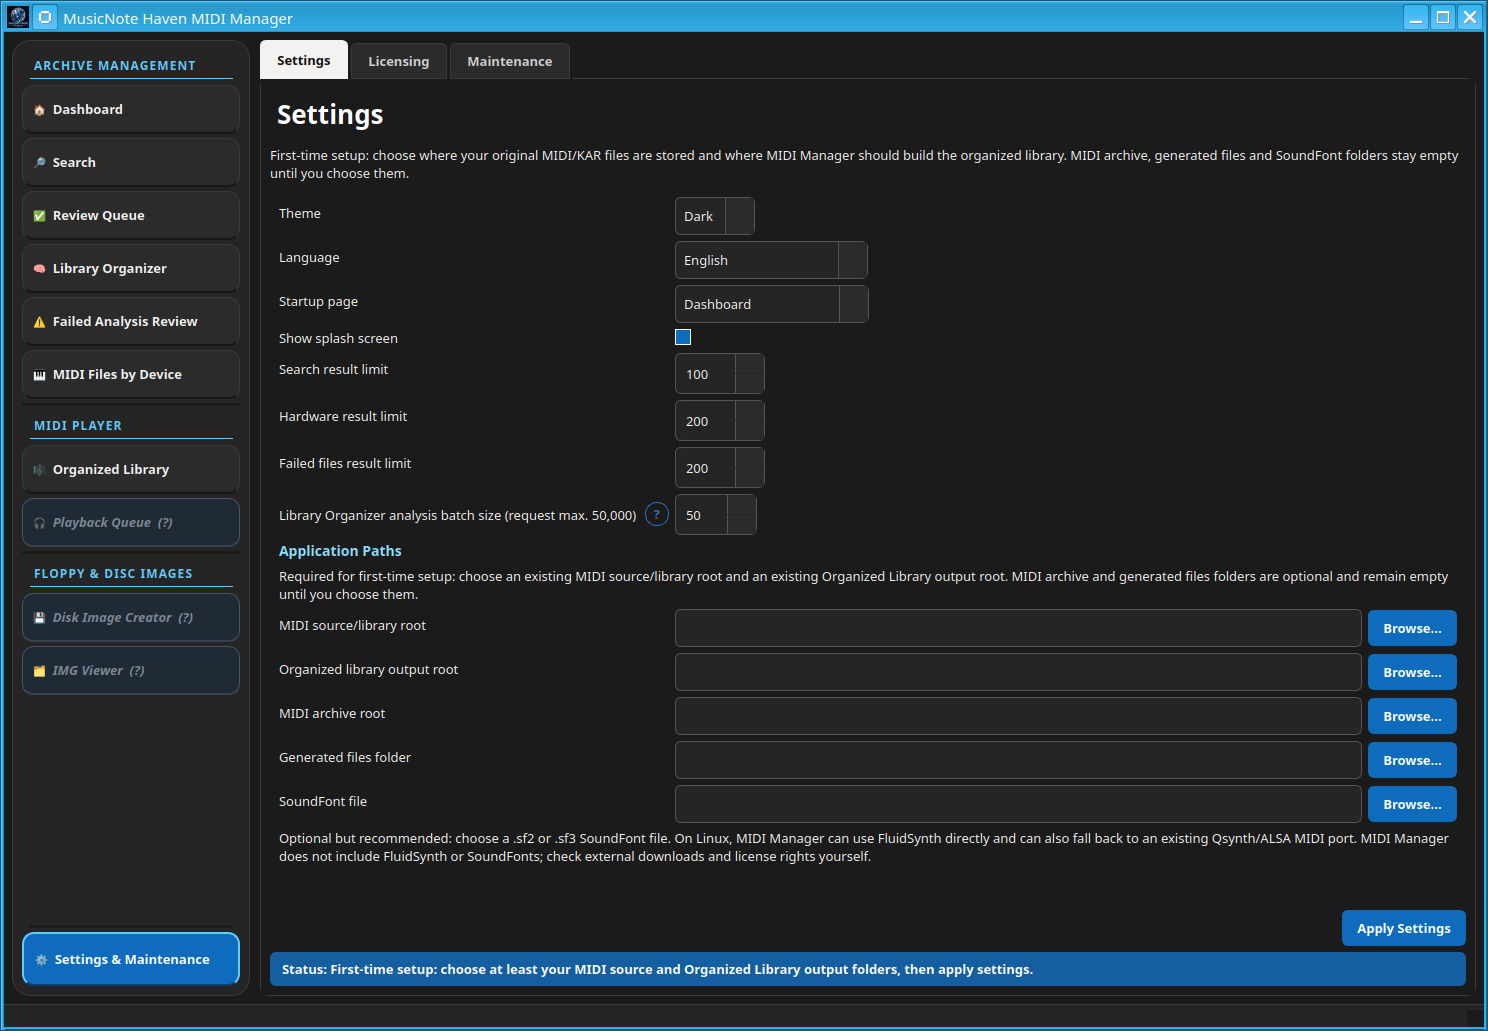Open the IMG Viewer
The image size is (1488, 1031).
point(131,671)
